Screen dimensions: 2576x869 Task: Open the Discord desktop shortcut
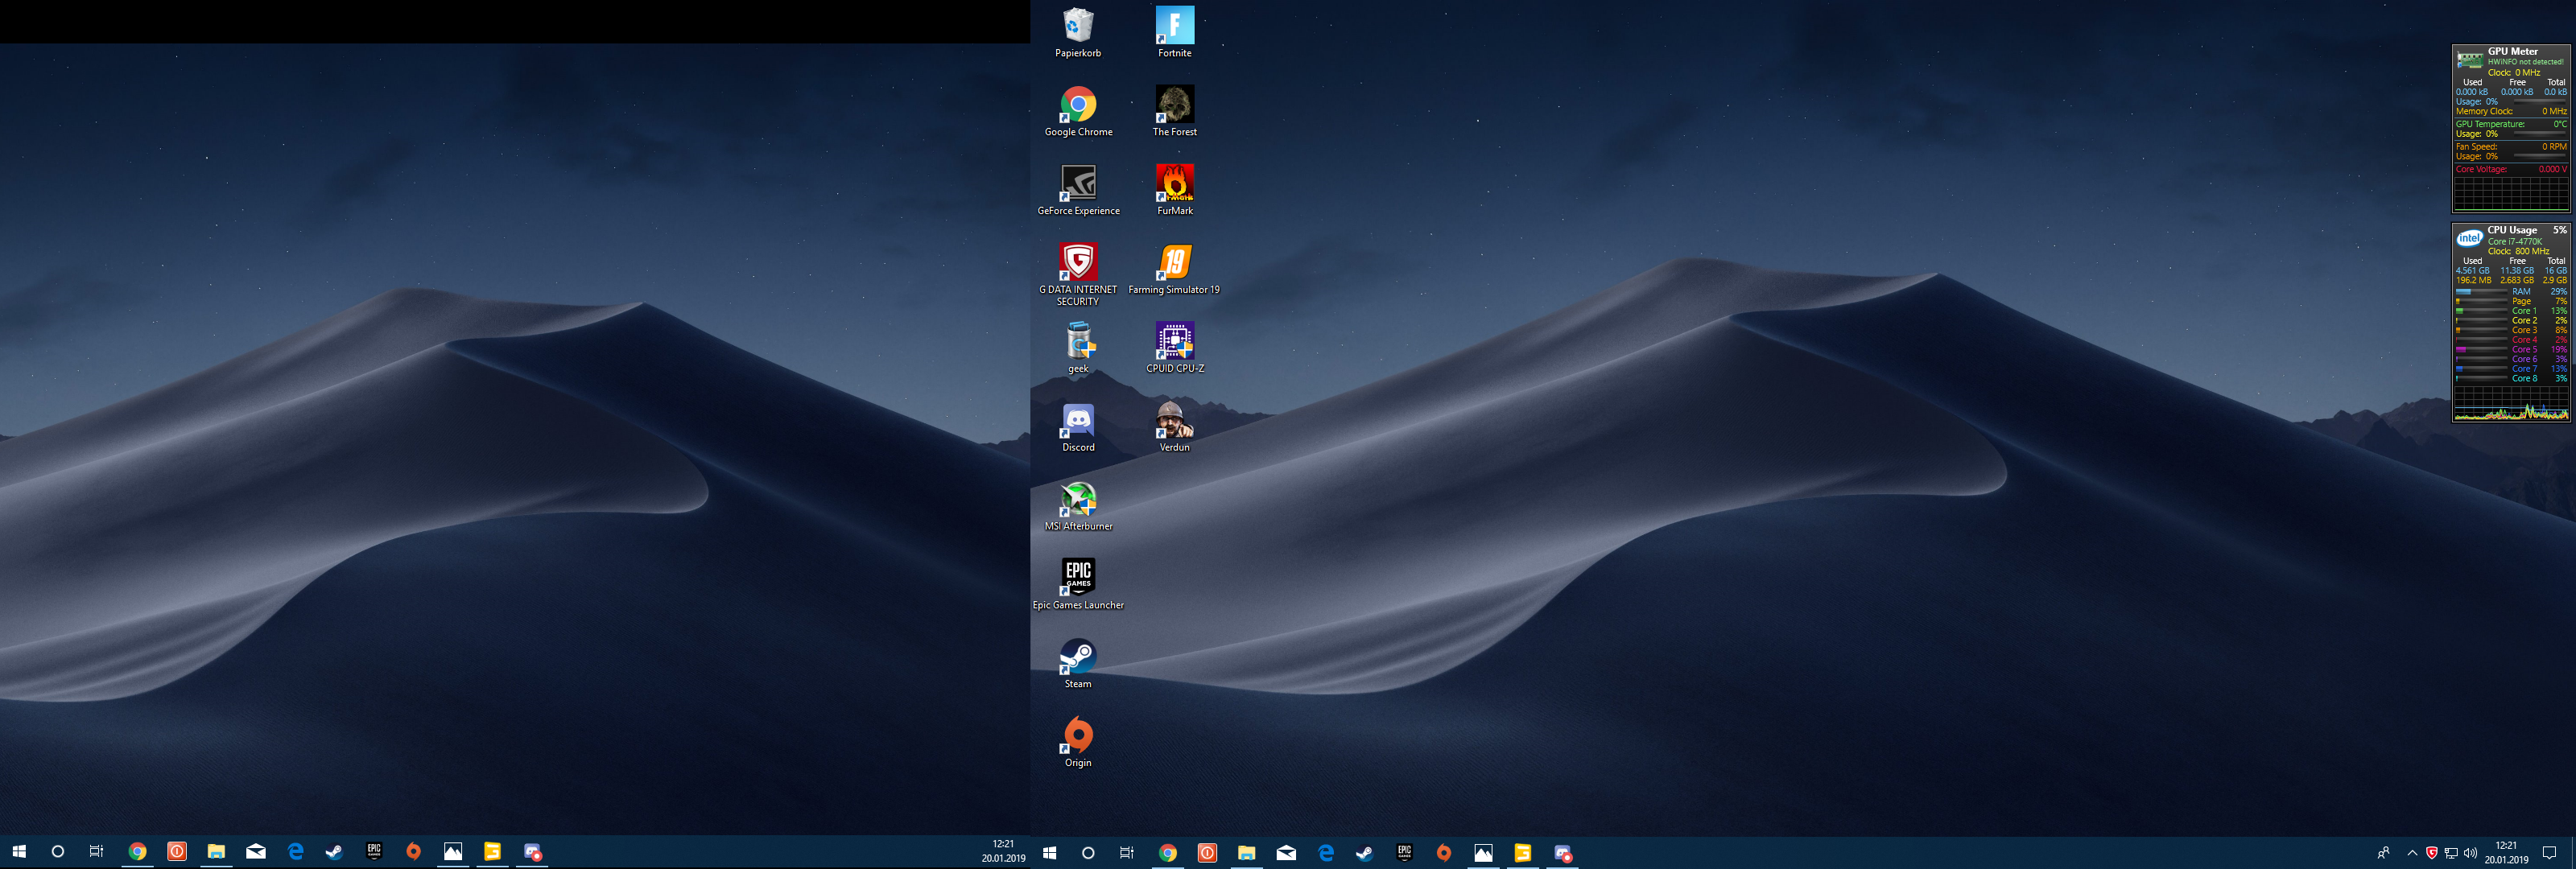point(1078,420)
